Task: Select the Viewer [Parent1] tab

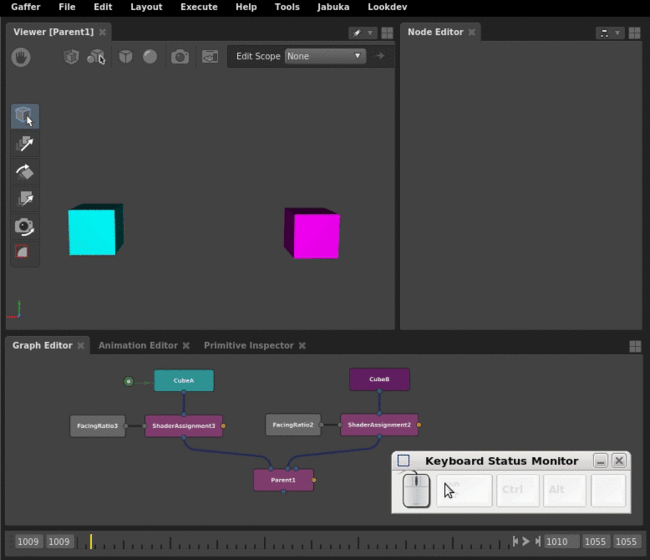Action: click(53, 32)
